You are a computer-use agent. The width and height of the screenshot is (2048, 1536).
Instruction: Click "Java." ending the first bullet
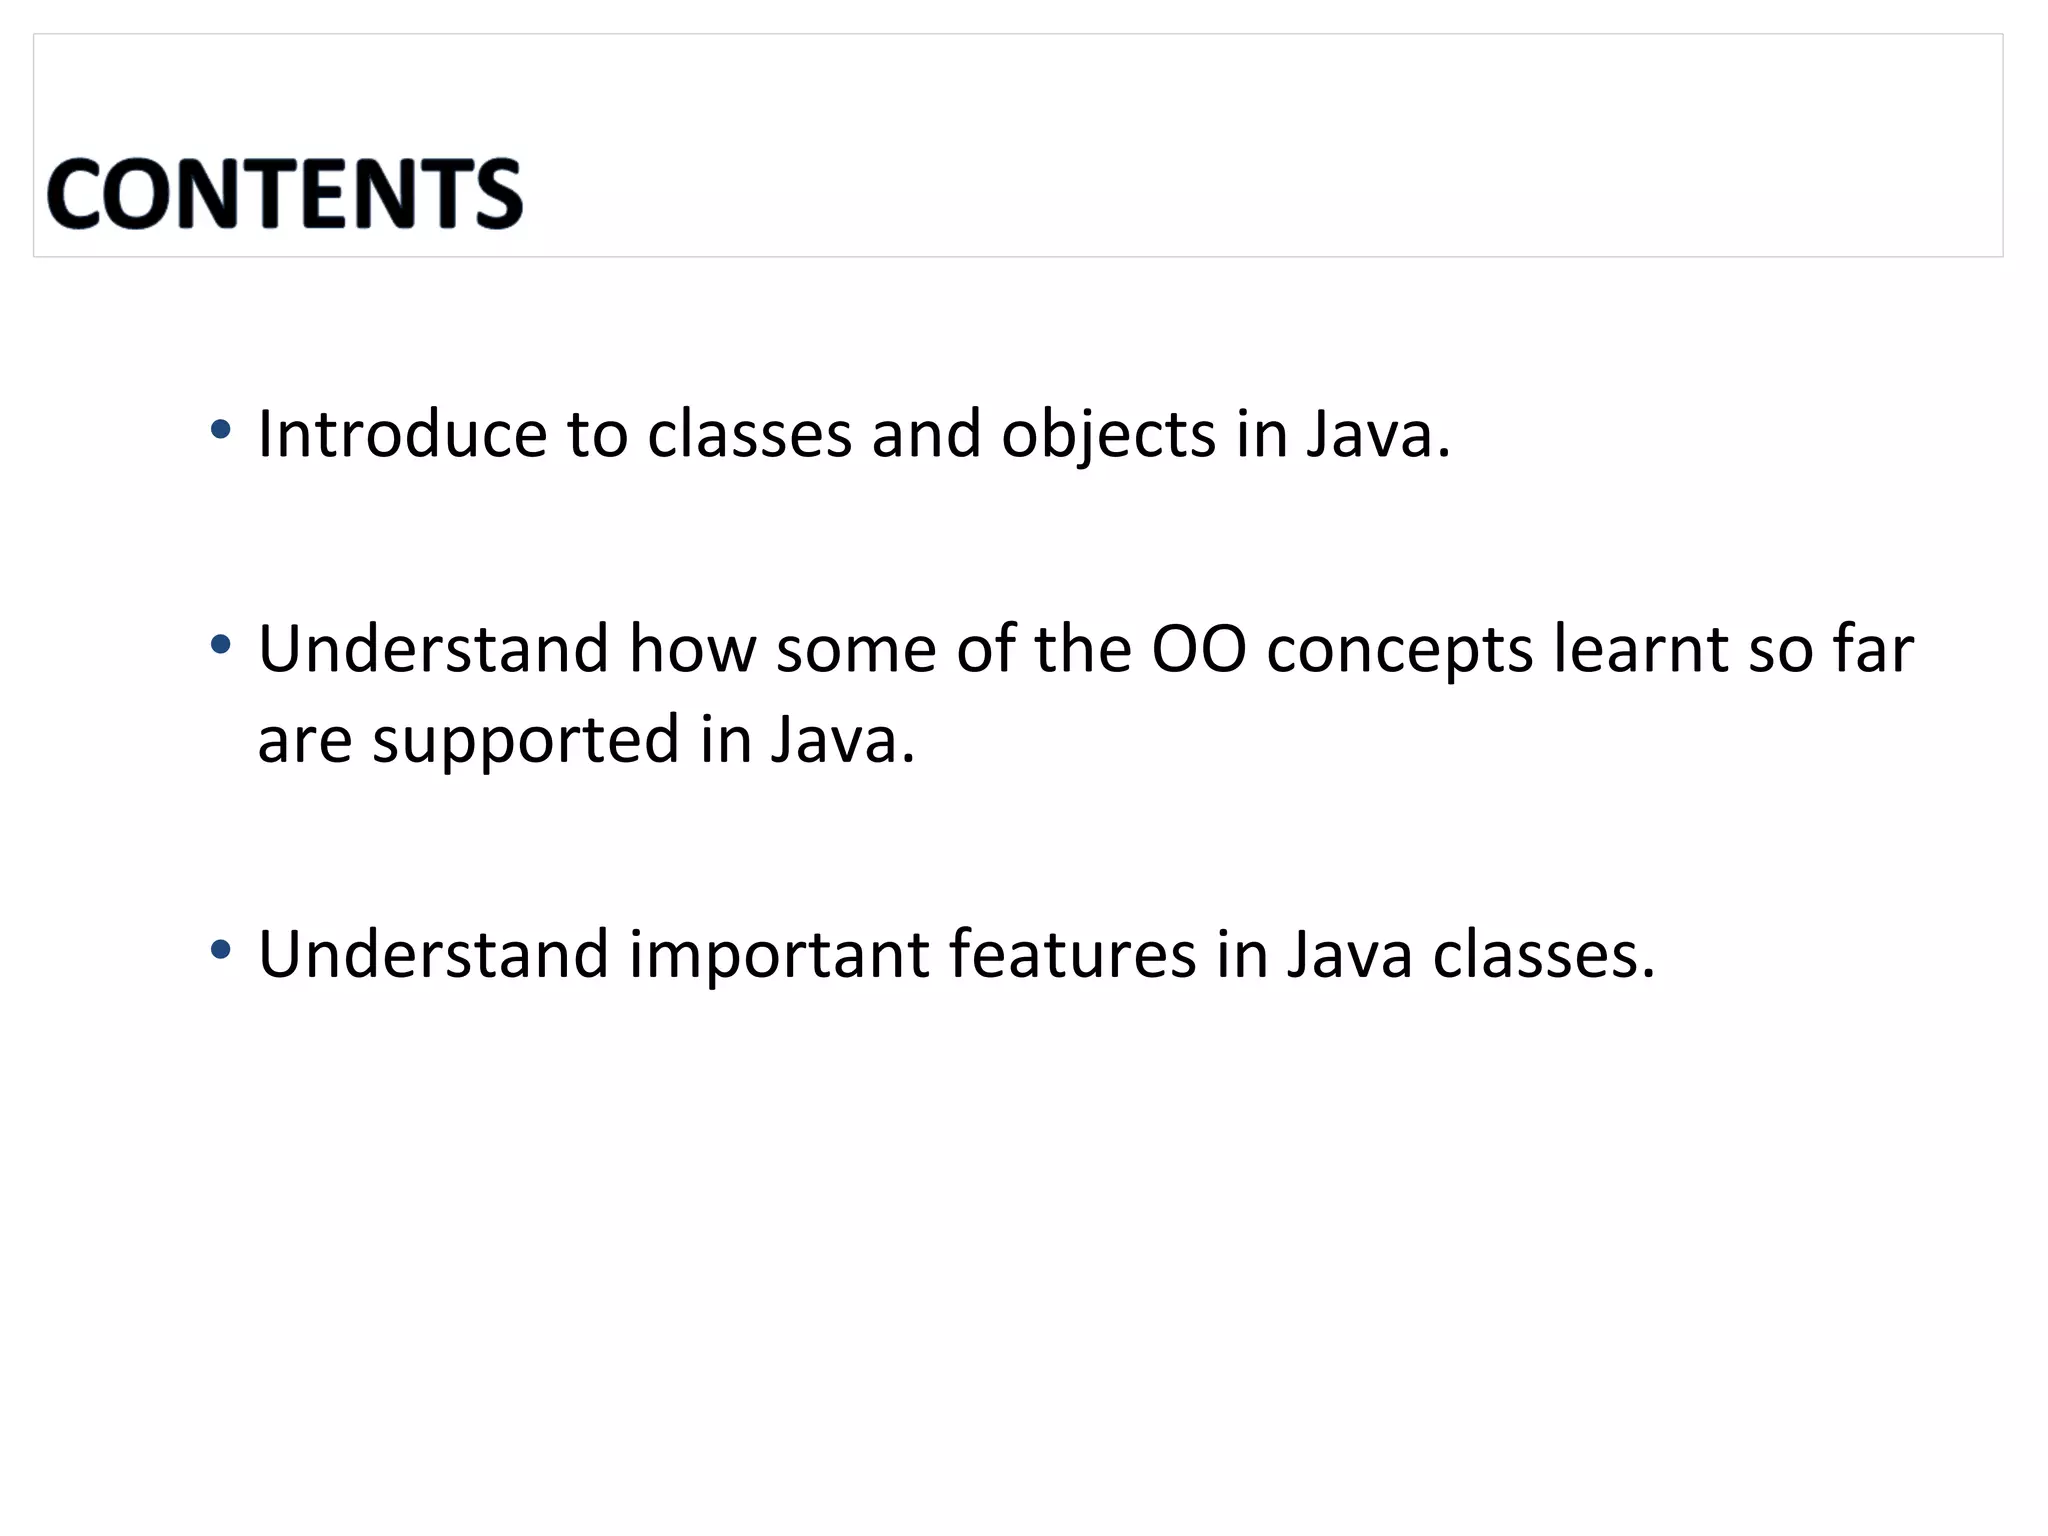[x=1378, y=437]
